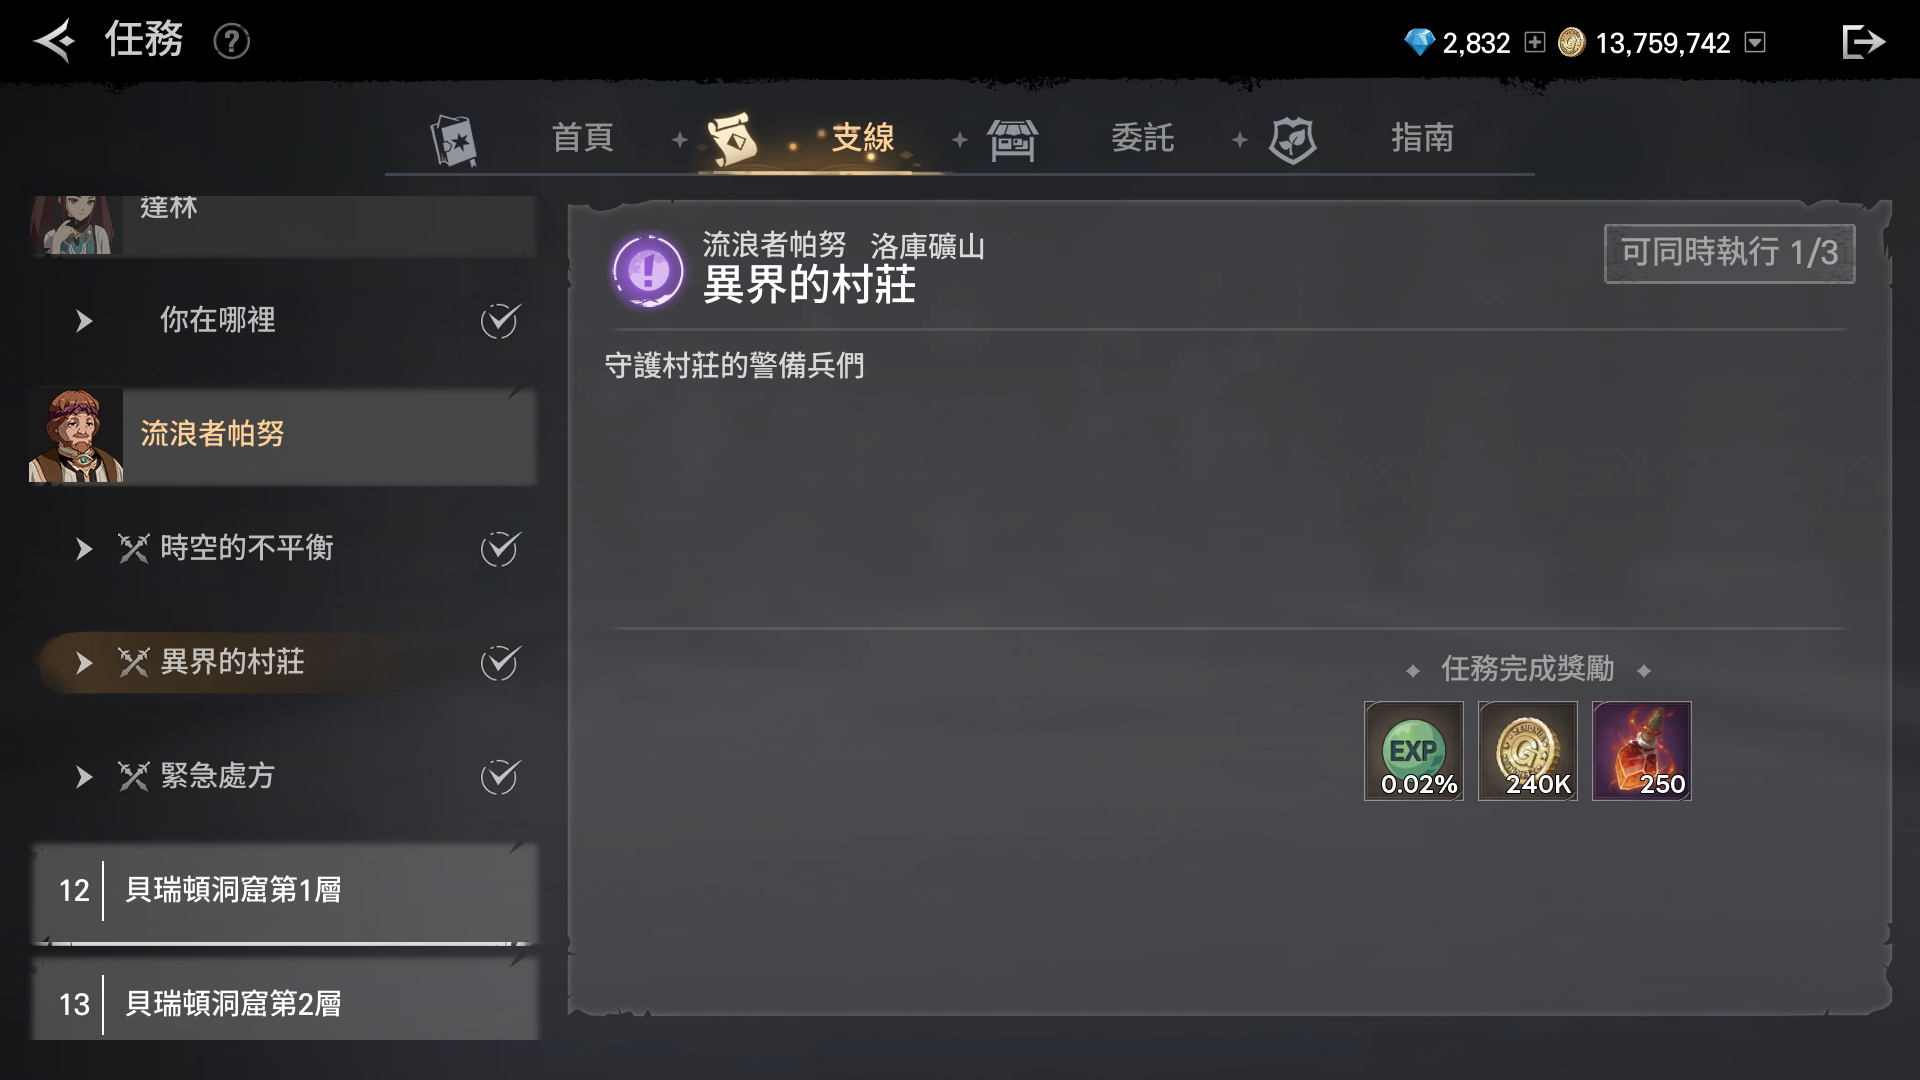The image size is (1920, 1080).
Task: Expand the 異界的村莊 quest arrow
Action: pyautogui.click(x=84, y=663)
